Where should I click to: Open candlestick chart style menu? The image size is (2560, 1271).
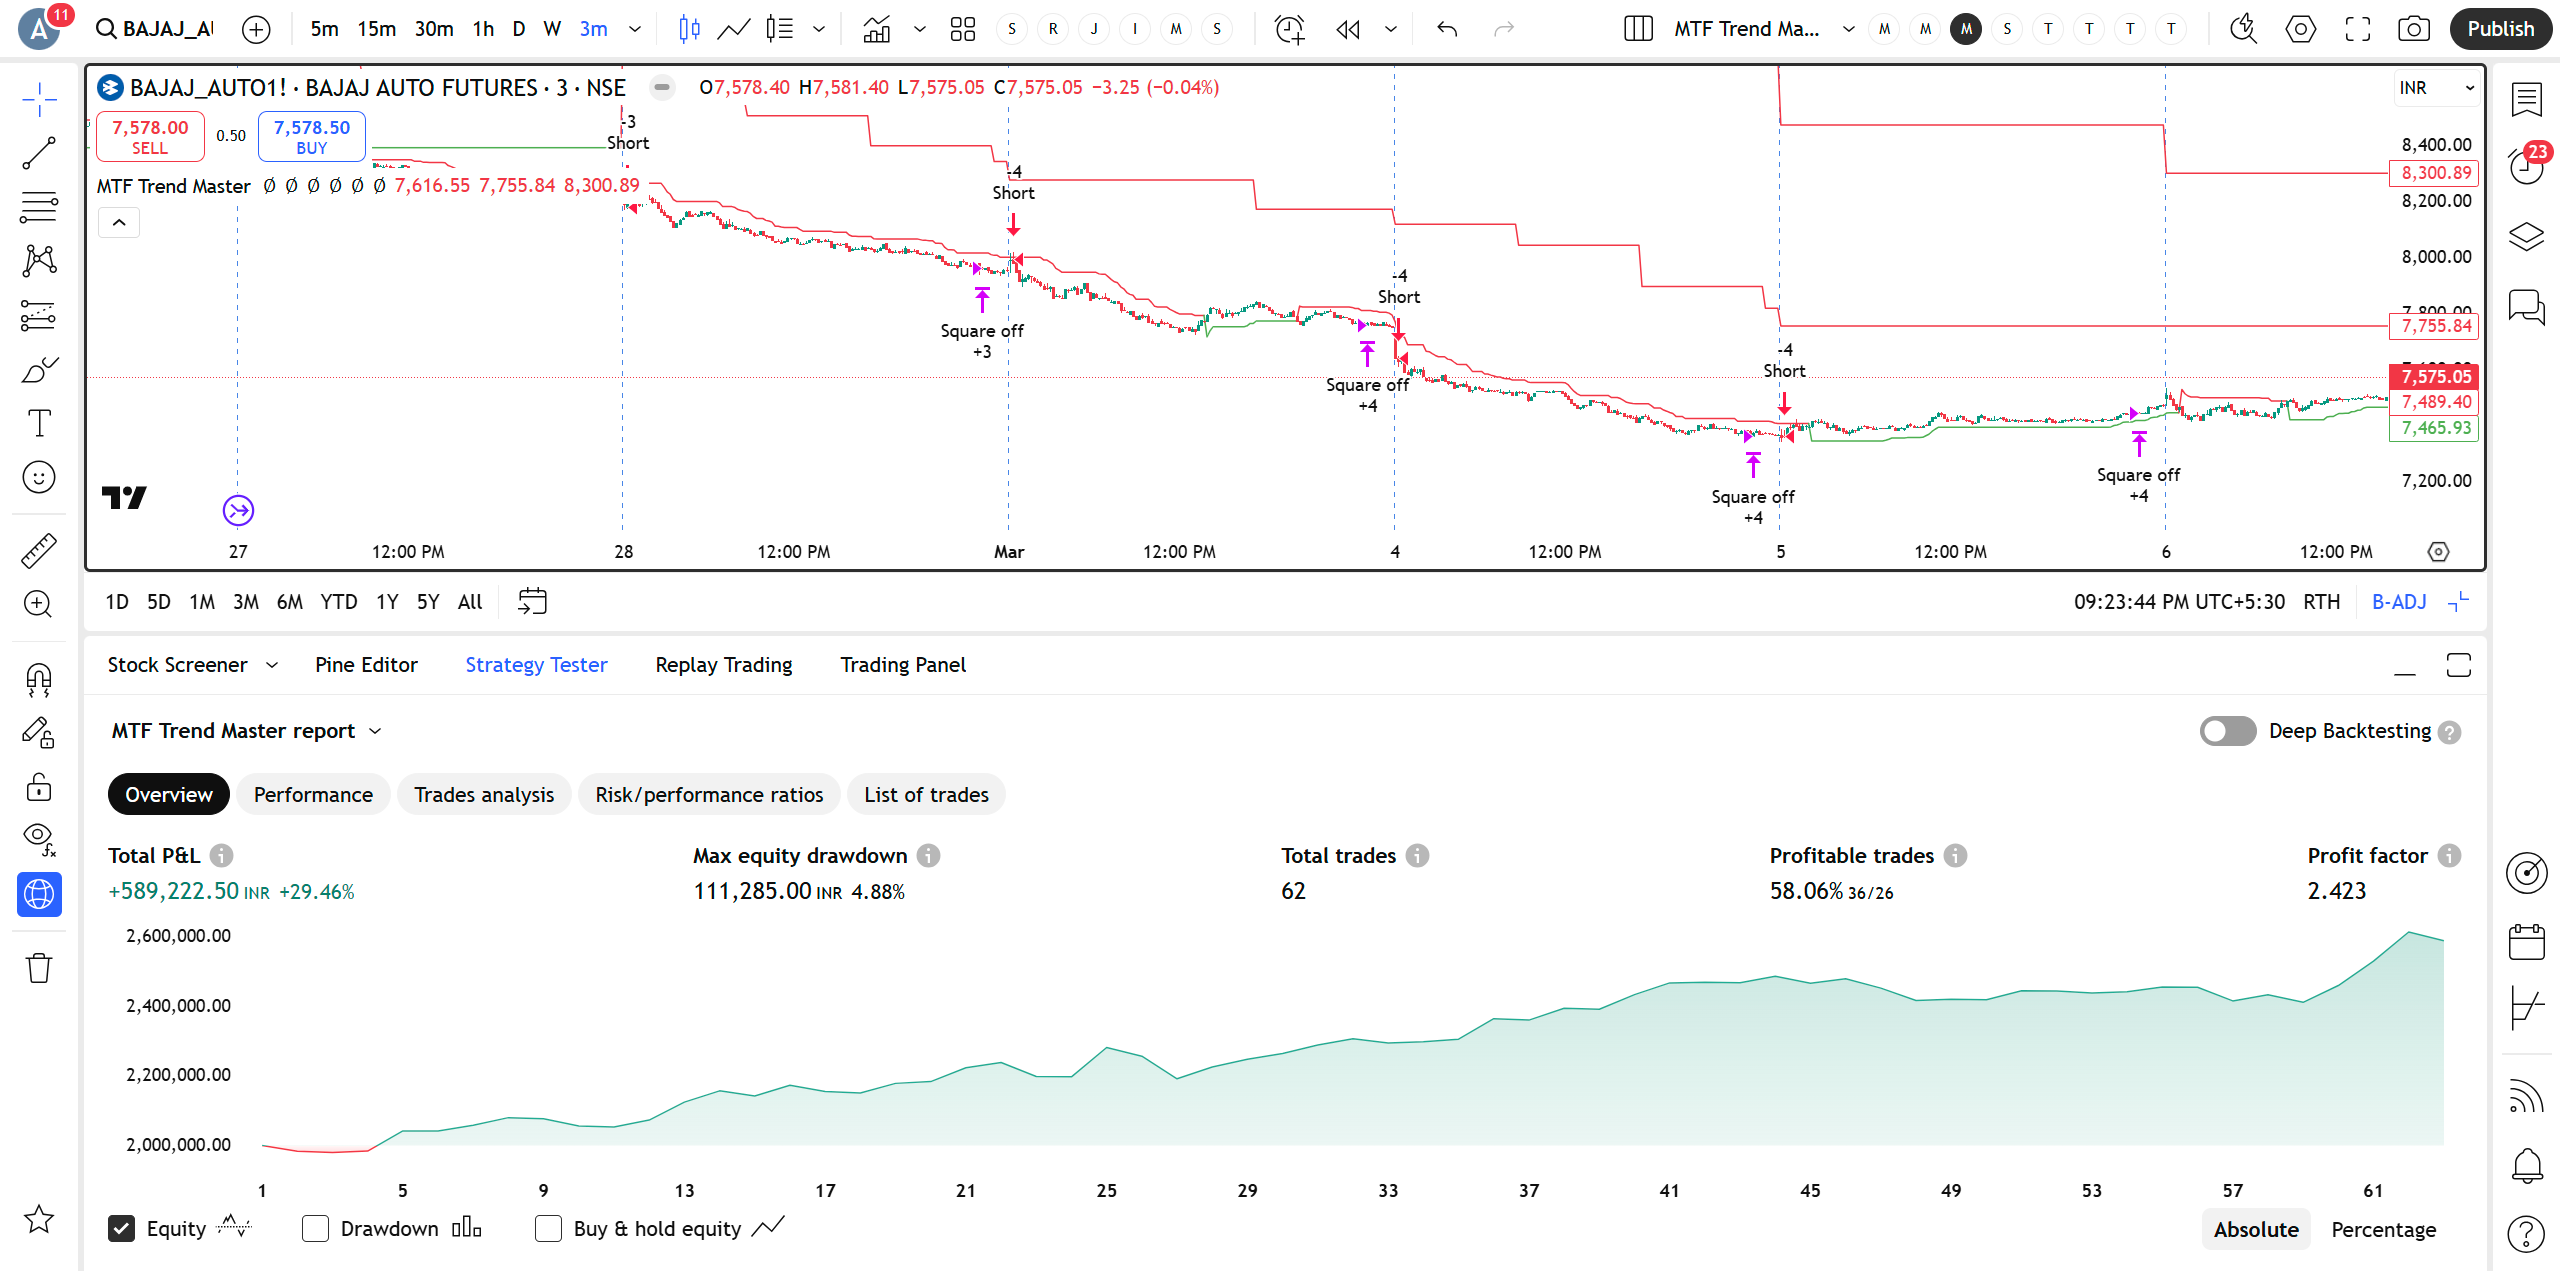[x=689, y=29]
